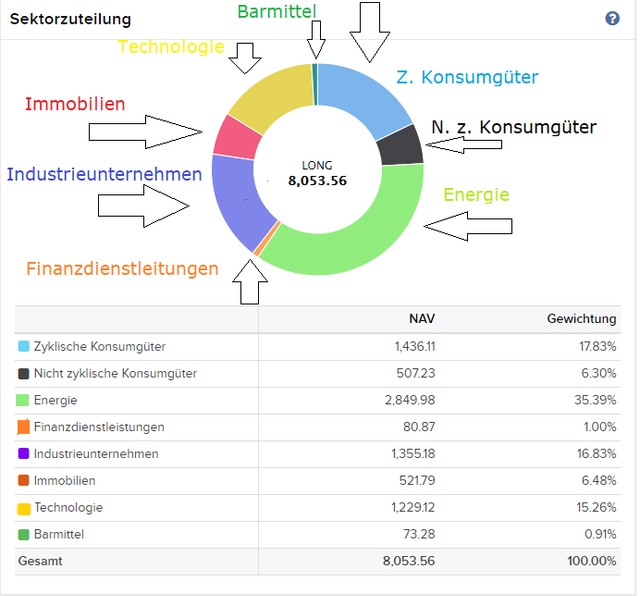The width and height of the screenshot is (640, 596).
Task: Click NAV value 1,355.18
Action: [413, 454]
